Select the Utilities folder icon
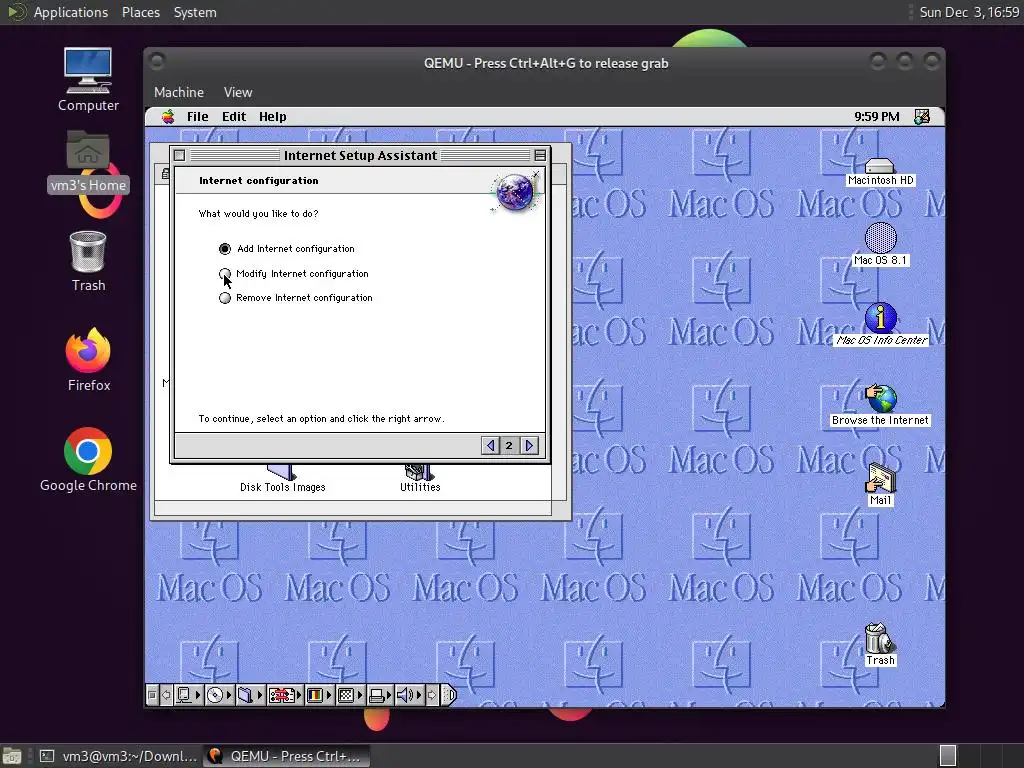 tap(420, 479)
